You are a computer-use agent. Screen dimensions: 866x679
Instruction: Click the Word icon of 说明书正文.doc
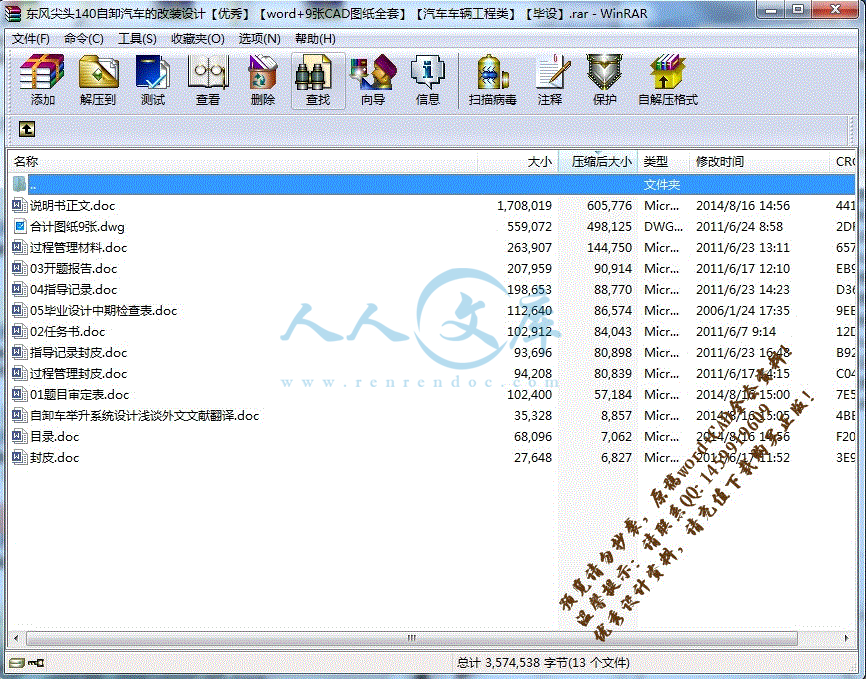[19, 206]
